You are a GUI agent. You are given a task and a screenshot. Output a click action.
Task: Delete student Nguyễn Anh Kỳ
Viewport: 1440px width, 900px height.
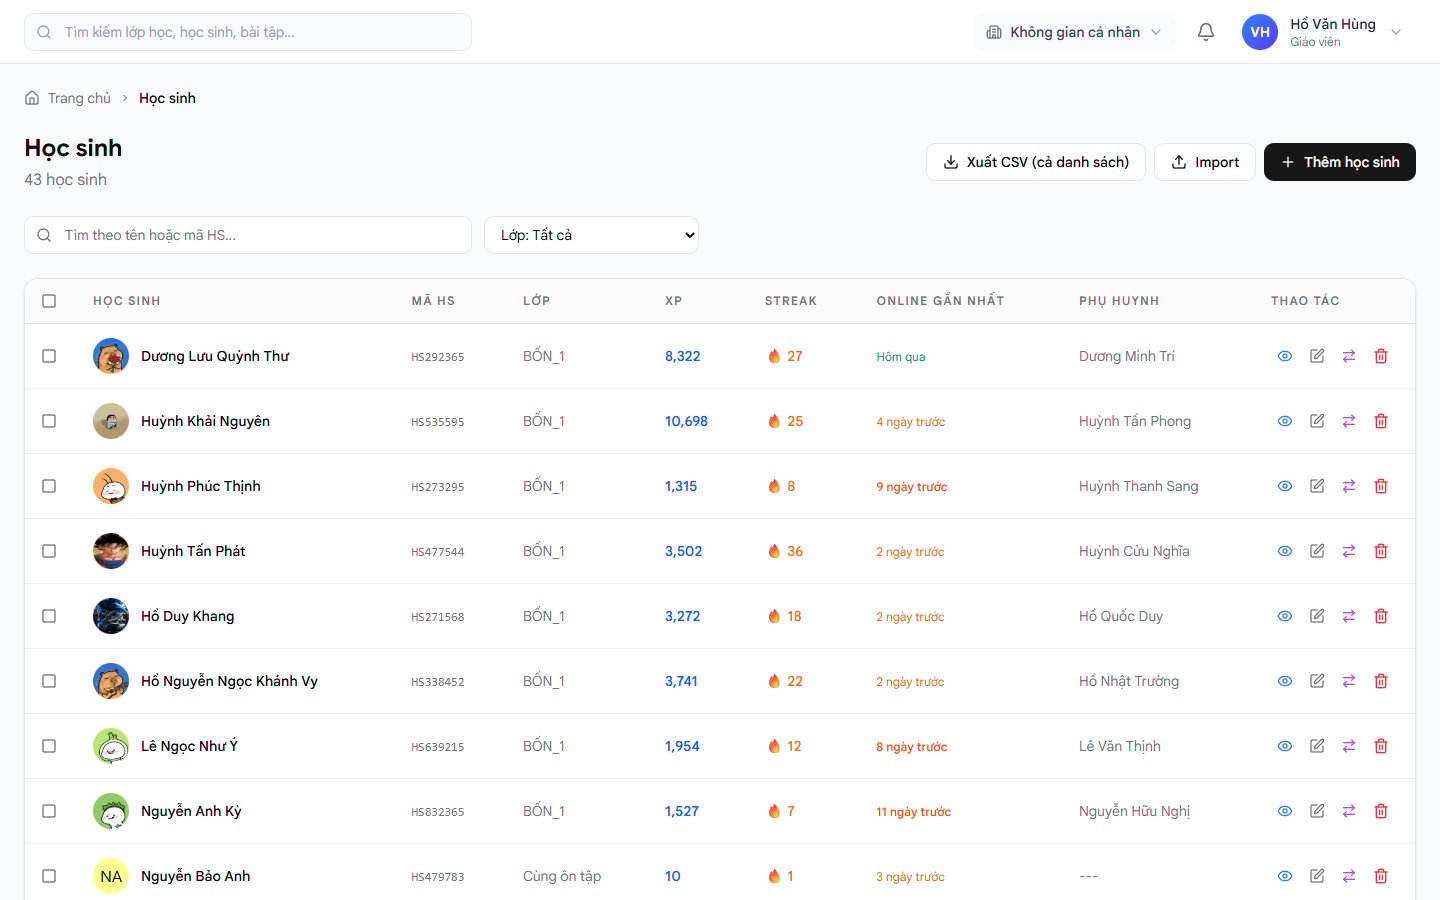coord(1381,811)
